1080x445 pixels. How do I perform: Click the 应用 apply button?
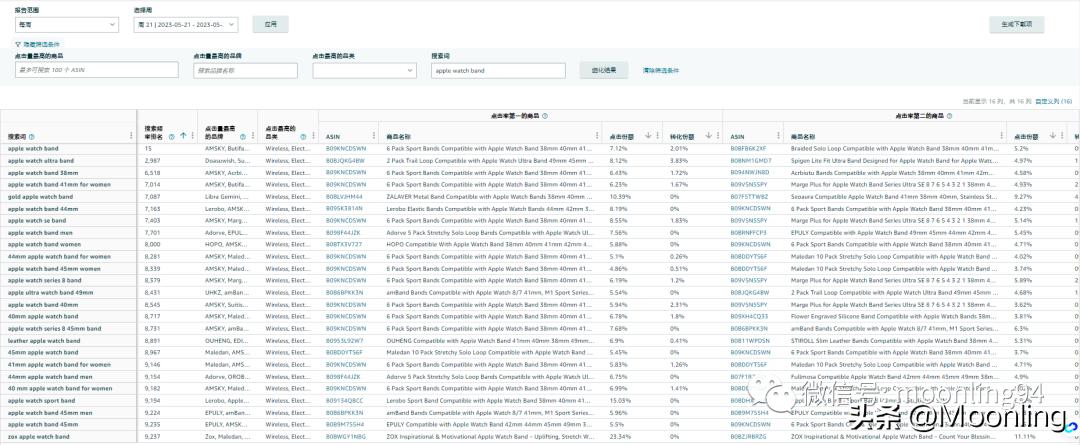pyautogui.click(x=270, y=23)
